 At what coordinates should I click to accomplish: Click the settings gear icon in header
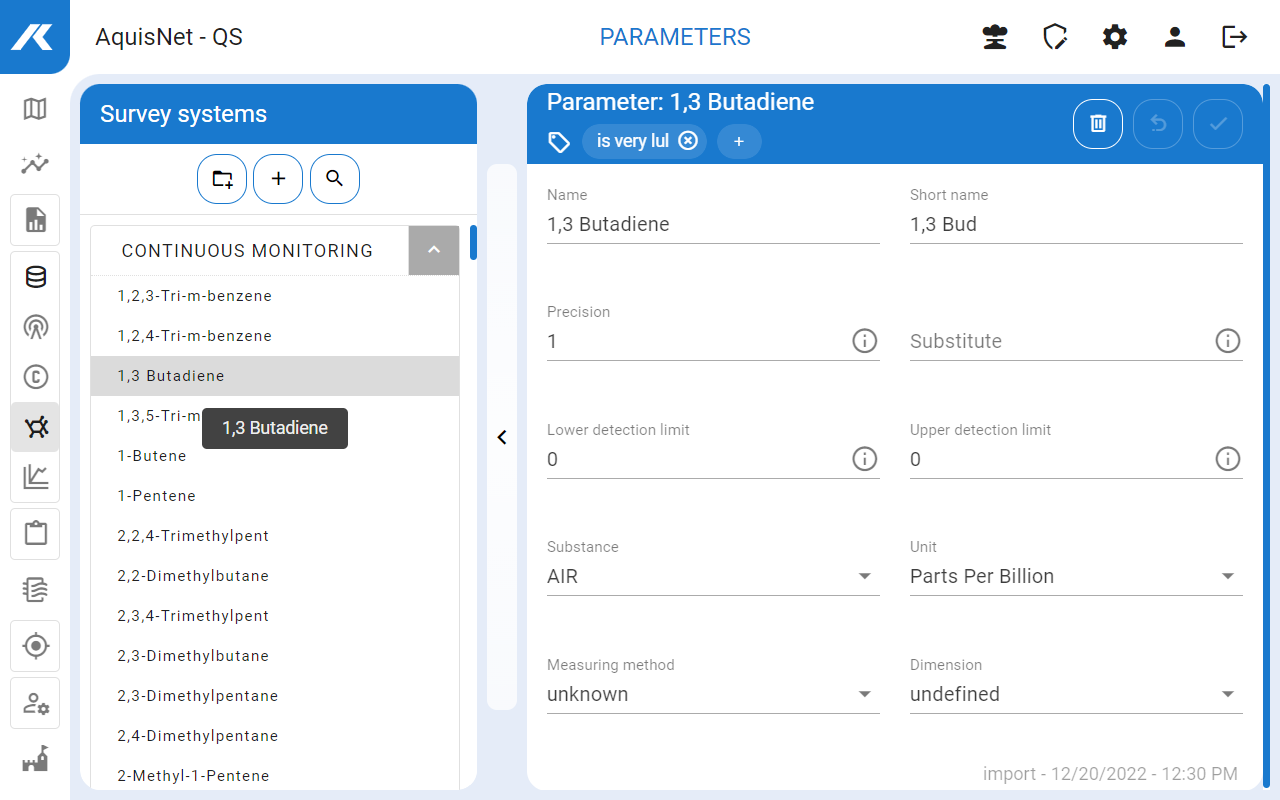pos(1115,37)
